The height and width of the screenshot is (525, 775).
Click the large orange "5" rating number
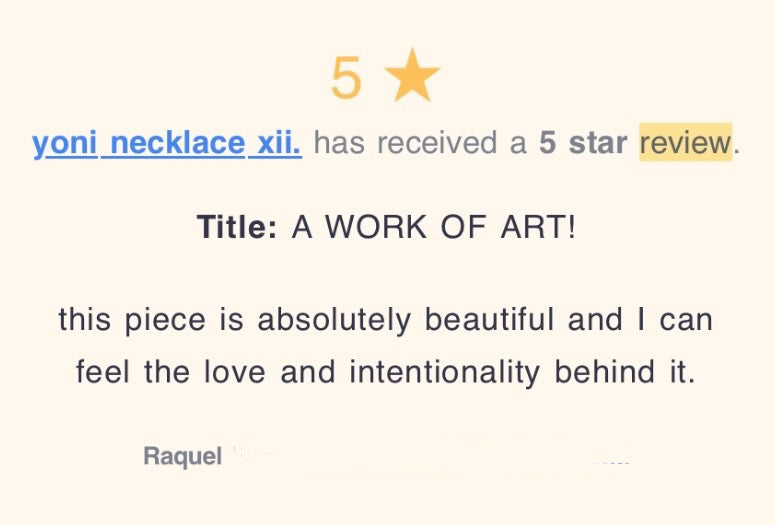pos(346,79)
